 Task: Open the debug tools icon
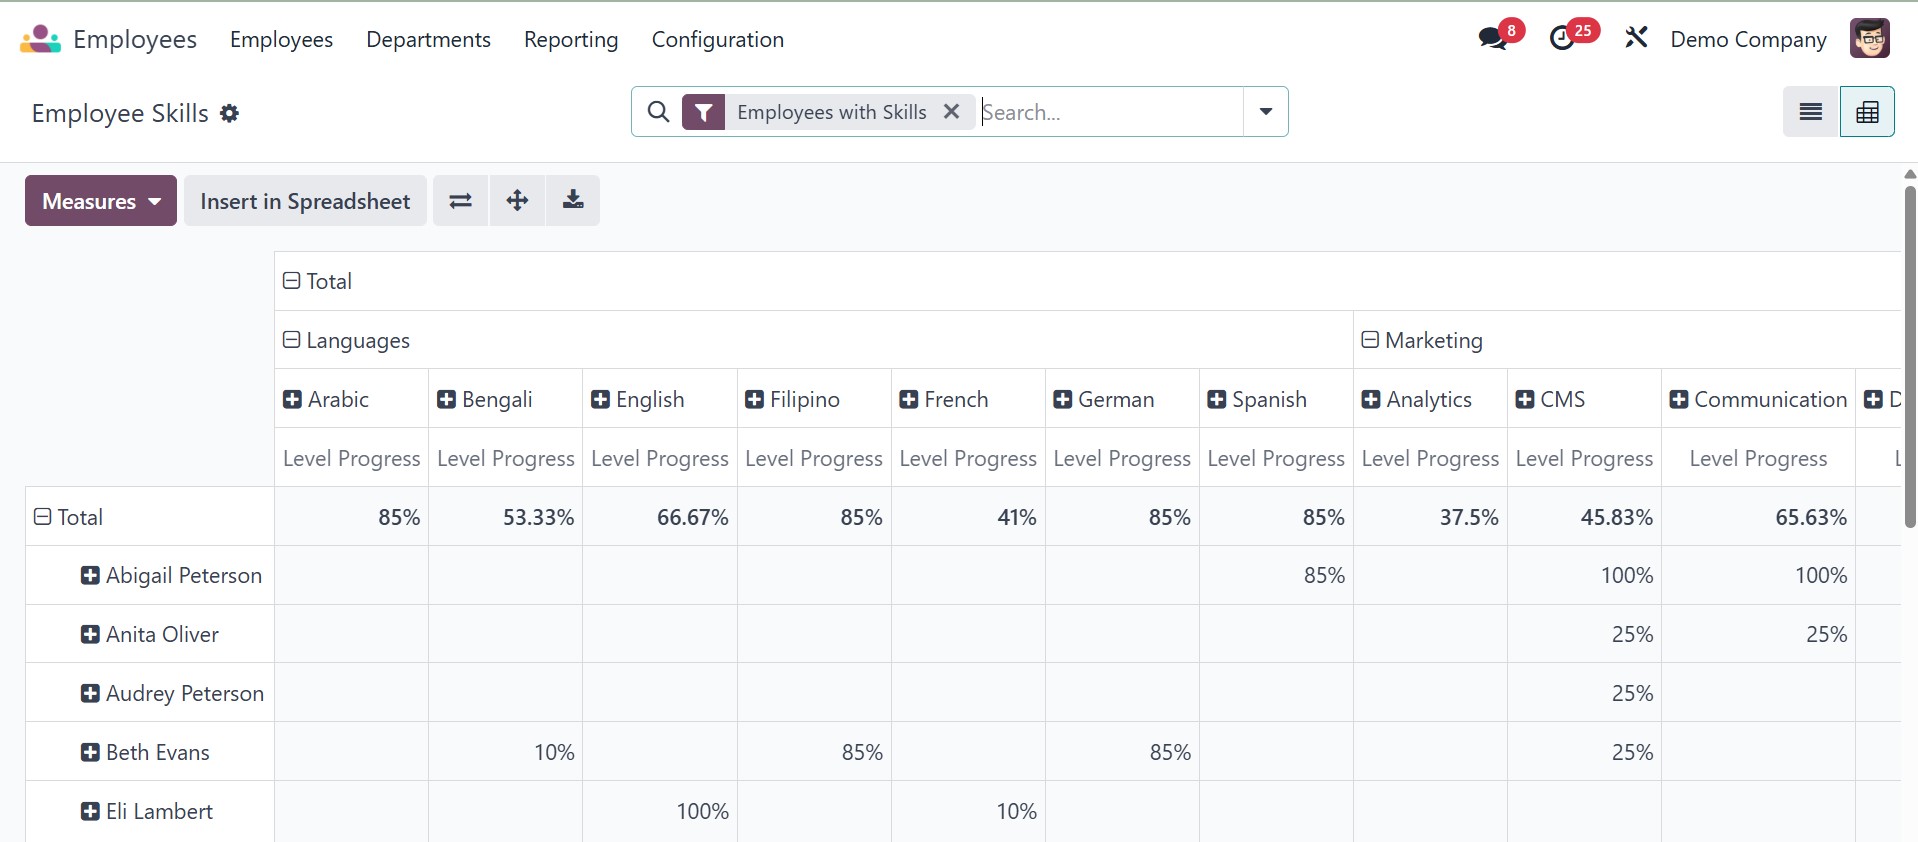click(1636, 39)
